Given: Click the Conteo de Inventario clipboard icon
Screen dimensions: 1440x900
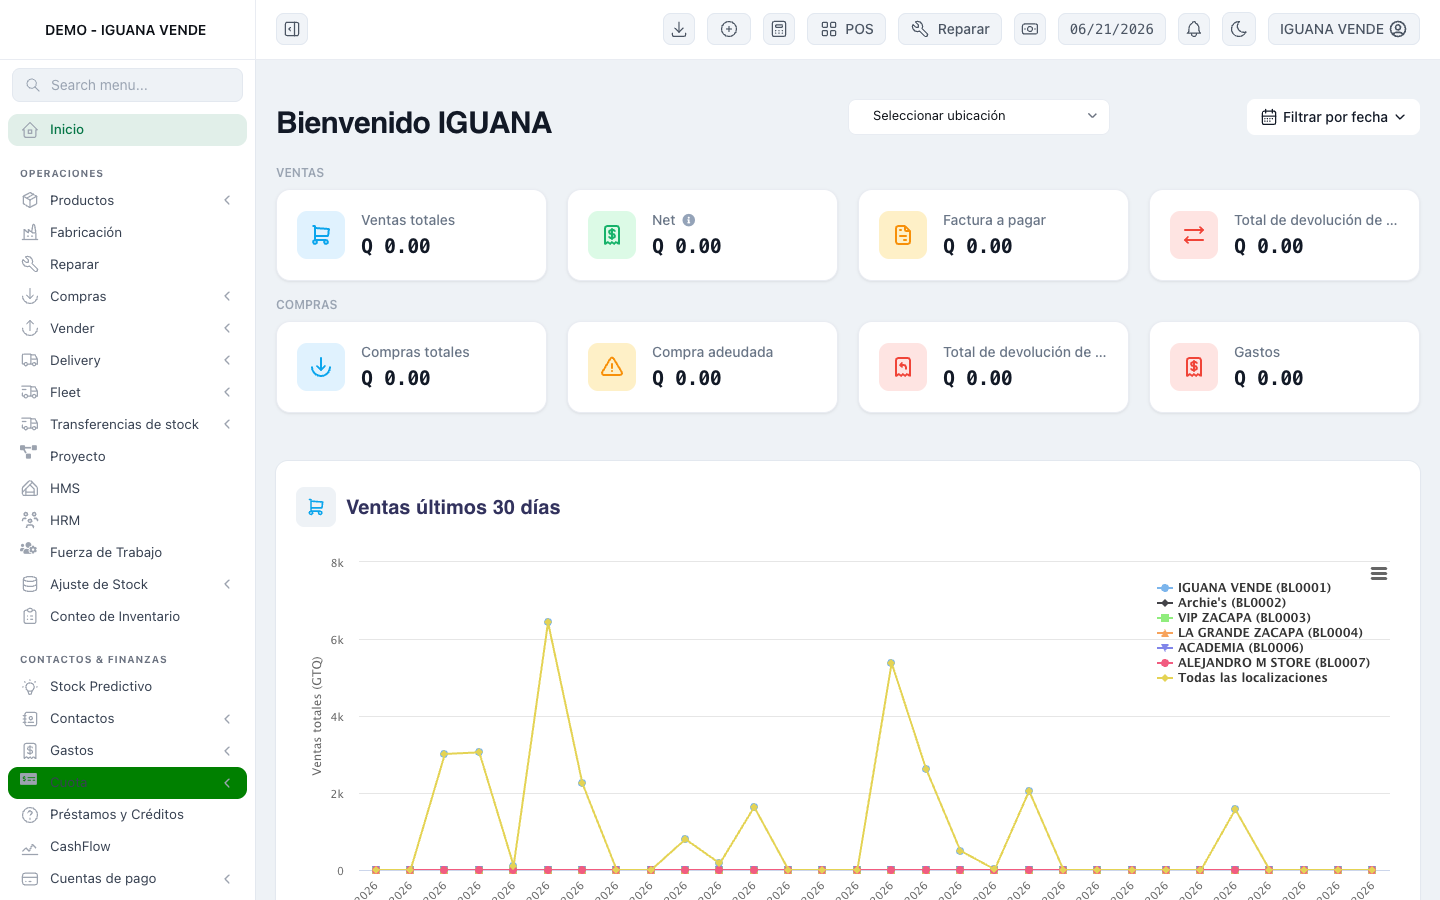Looking at the screenshot, I should [x=30, y=616].
